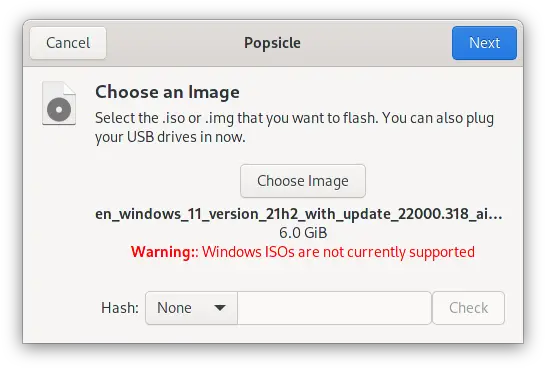Click the bold Warning:: word
Screen dimensions: 545x368
[x=164, y=252]
